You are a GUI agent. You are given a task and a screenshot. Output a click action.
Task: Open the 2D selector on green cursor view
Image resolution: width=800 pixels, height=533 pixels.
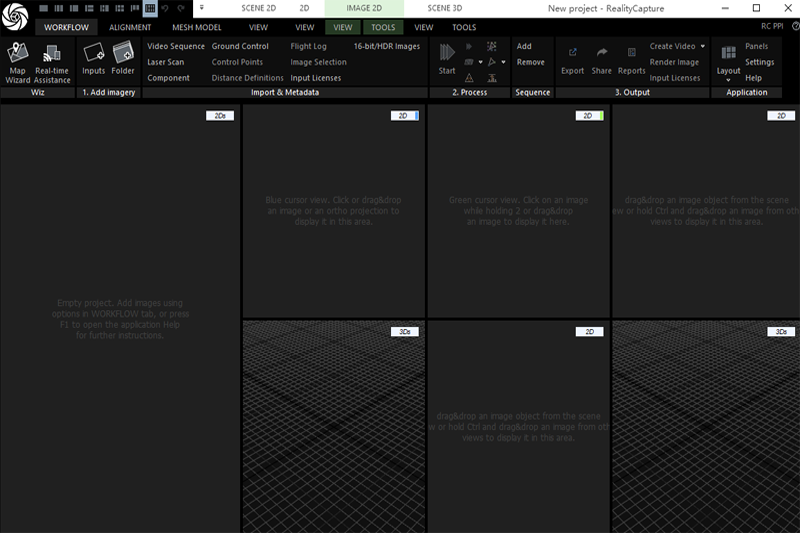click(589, 116)
